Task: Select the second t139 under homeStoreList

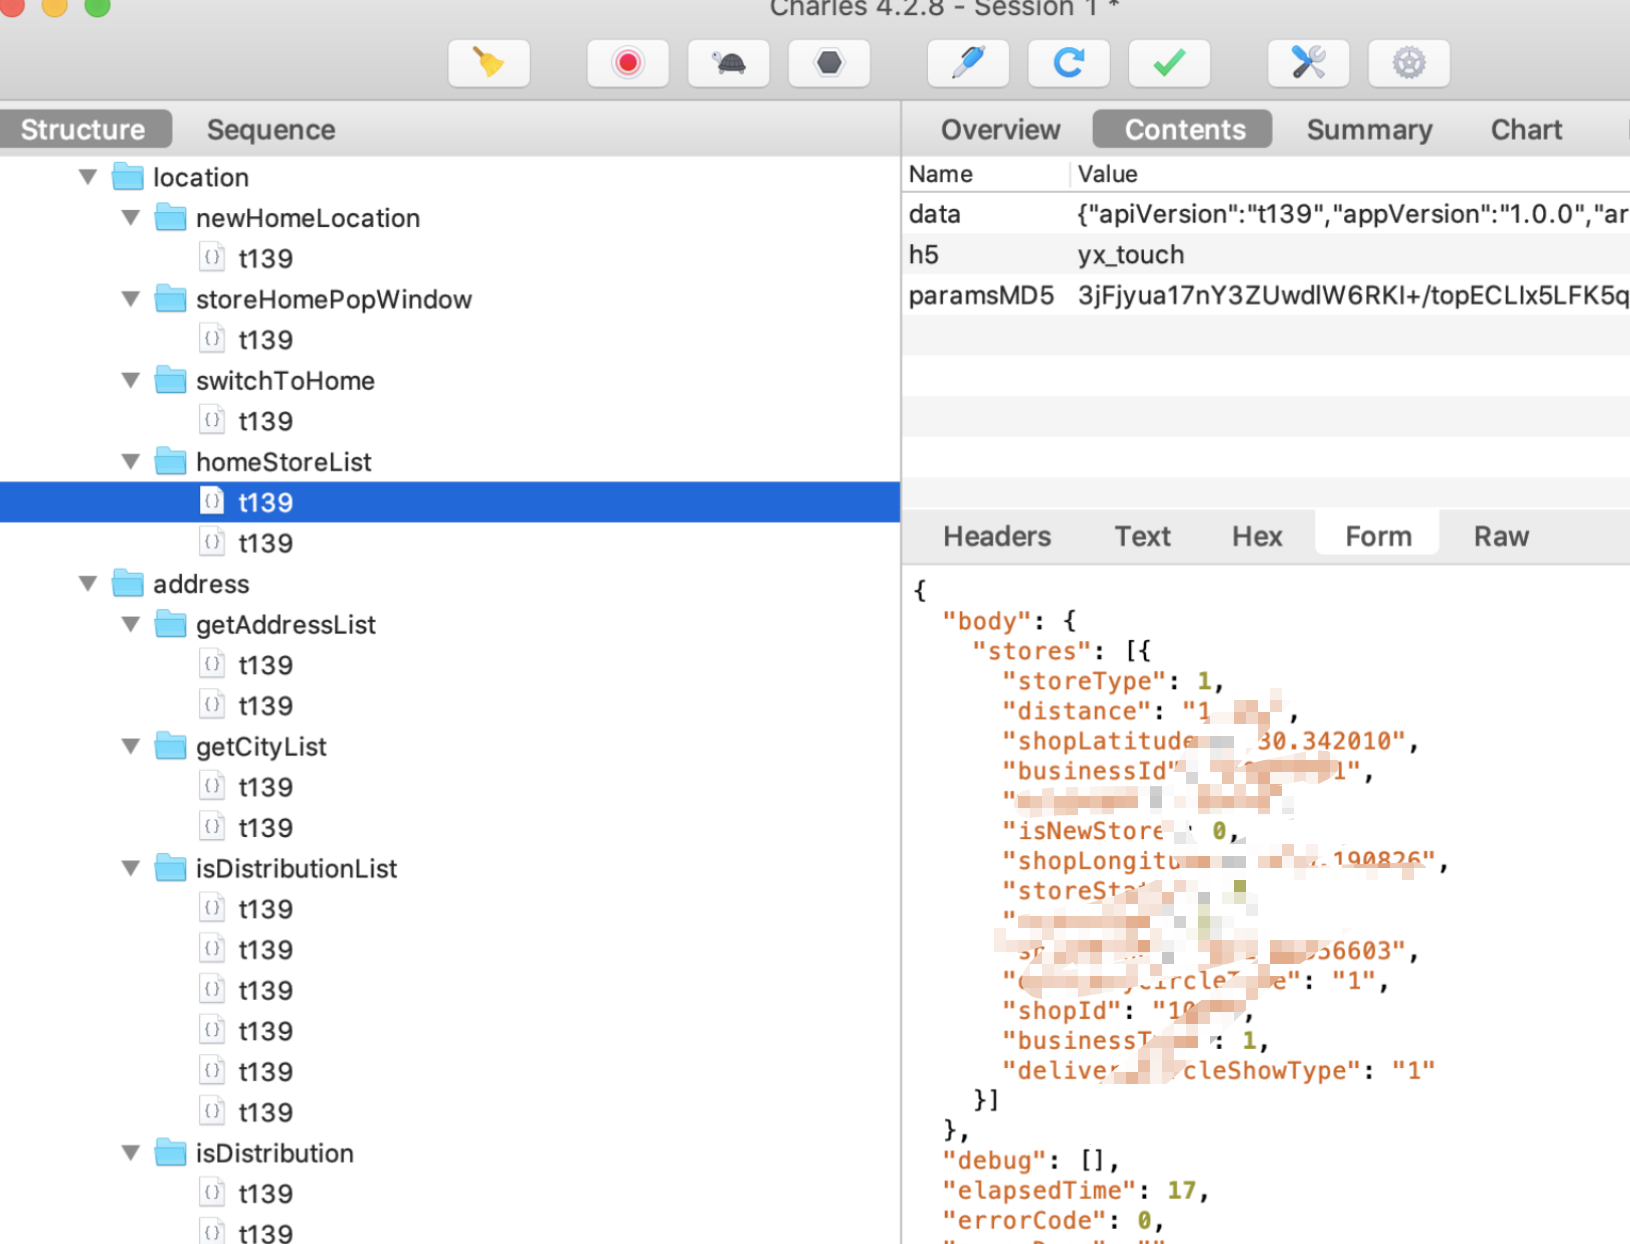Action: point(265,543)
